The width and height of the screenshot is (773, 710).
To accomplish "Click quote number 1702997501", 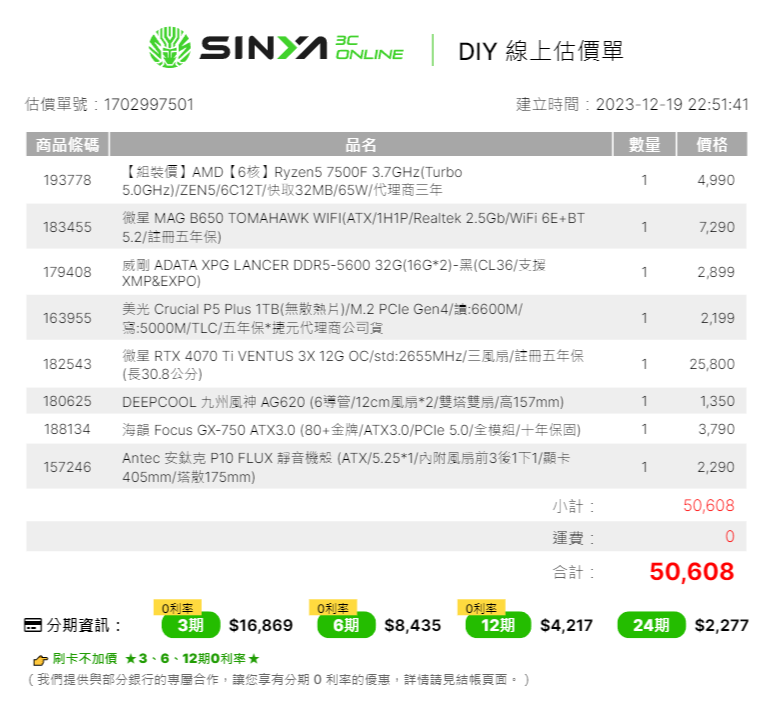I will point(148,105).
